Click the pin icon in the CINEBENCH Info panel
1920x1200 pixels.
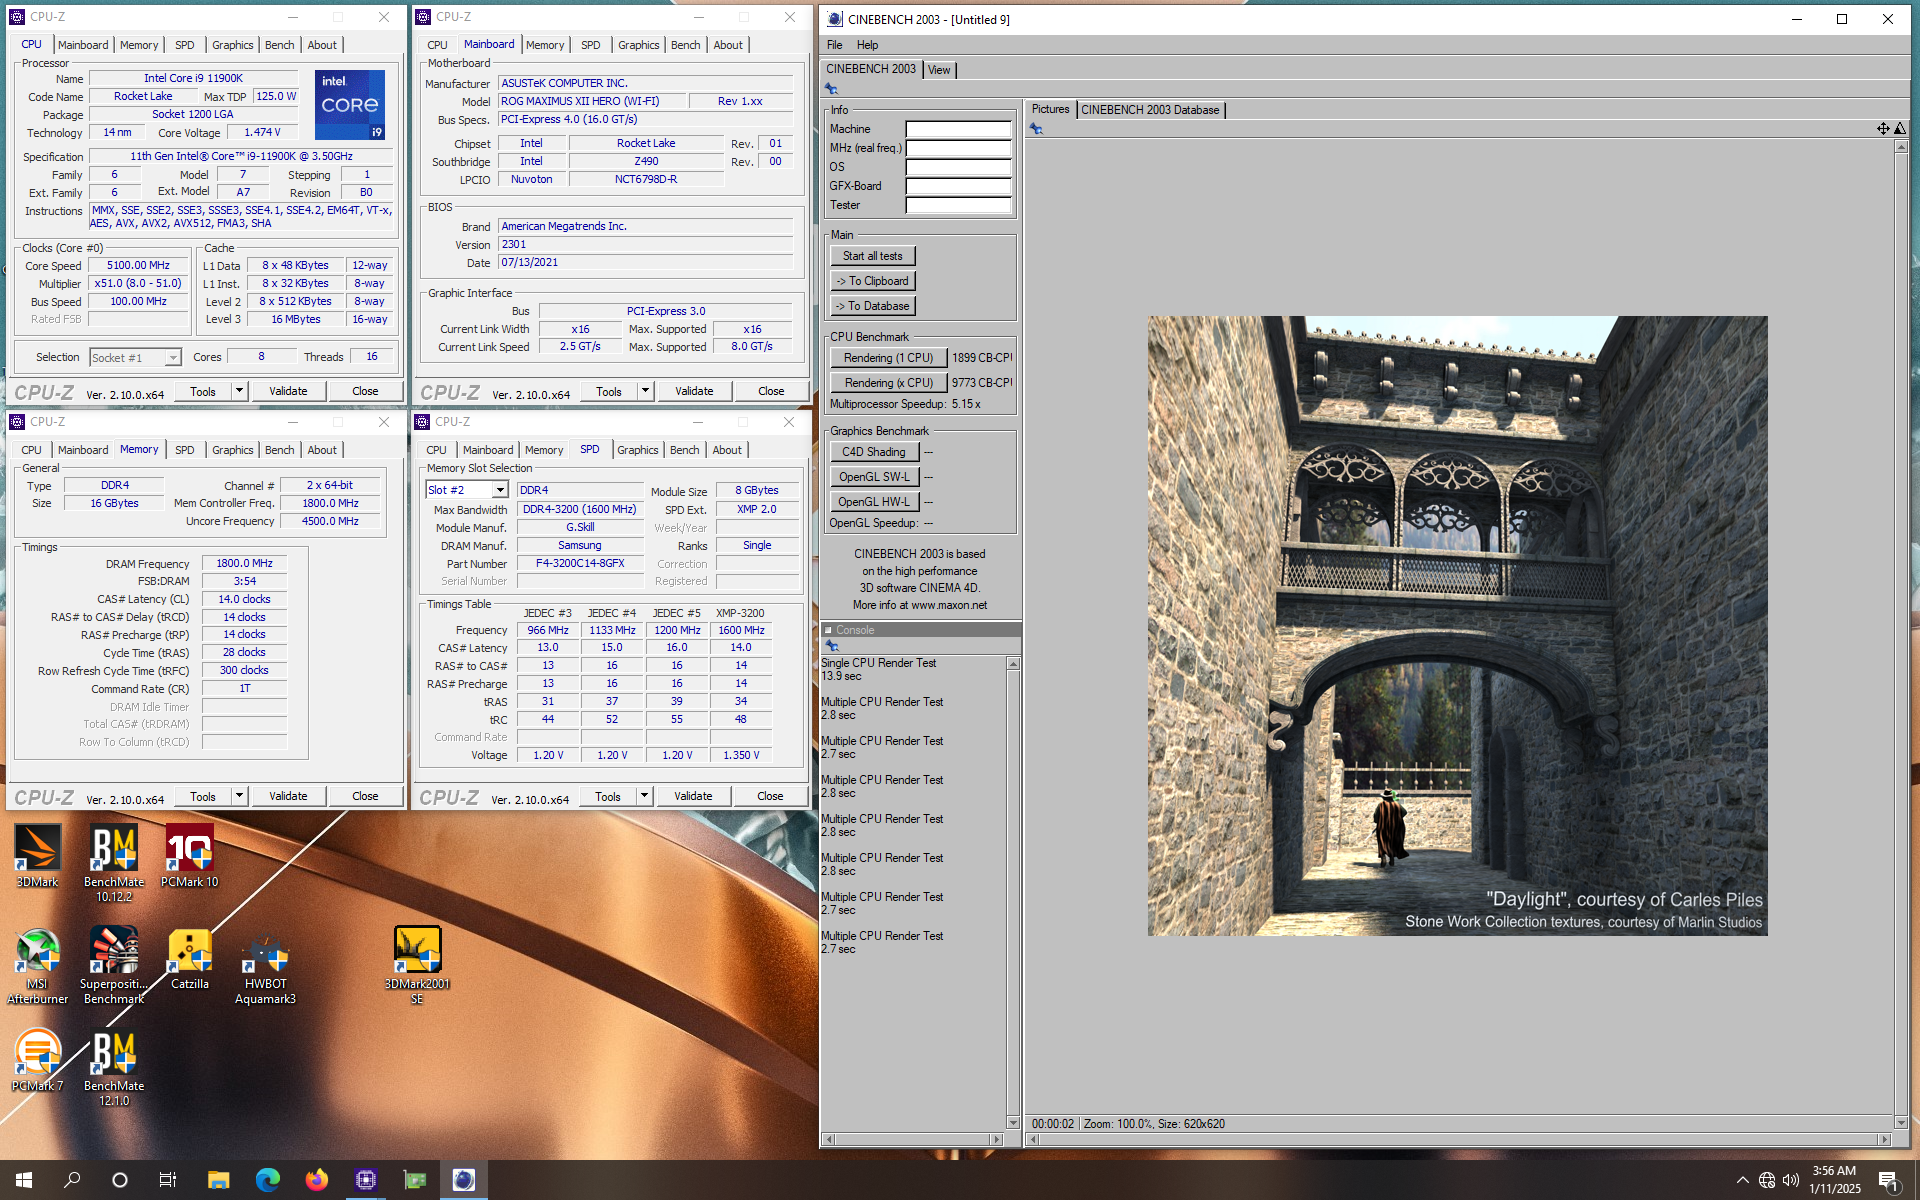[831, 89]
